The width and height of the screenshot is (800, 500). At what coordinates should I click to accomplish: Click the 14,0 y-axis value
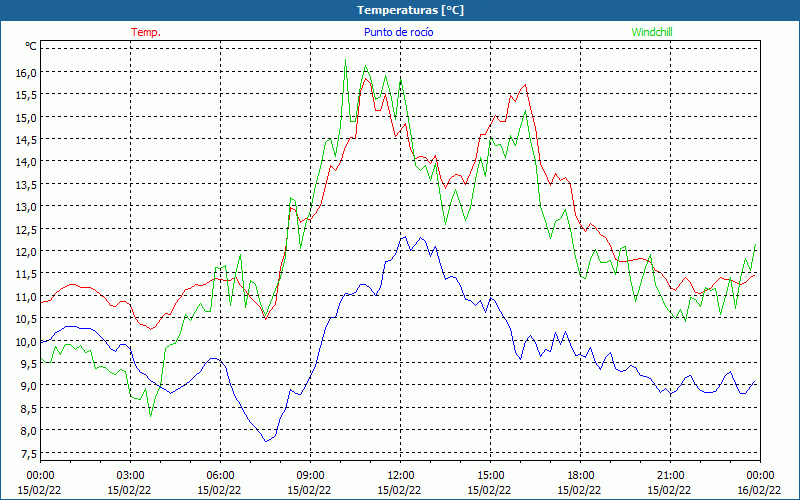27,162
